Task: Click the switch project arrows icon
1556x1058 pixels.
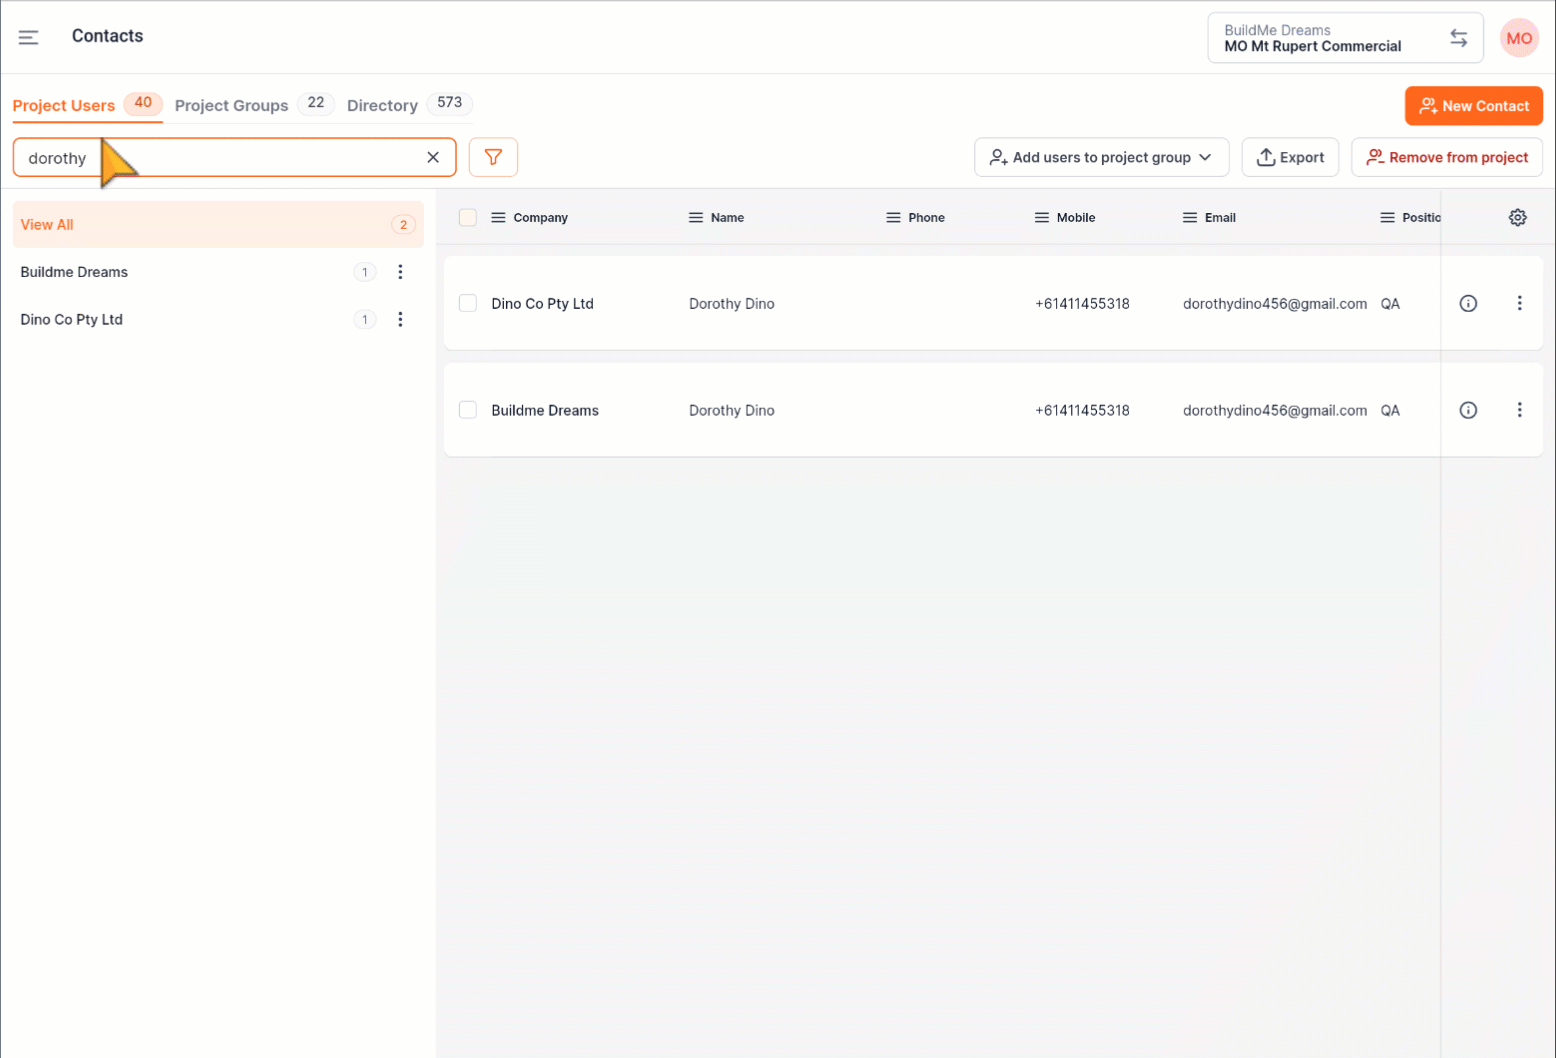Action: tap(1458, 38)
